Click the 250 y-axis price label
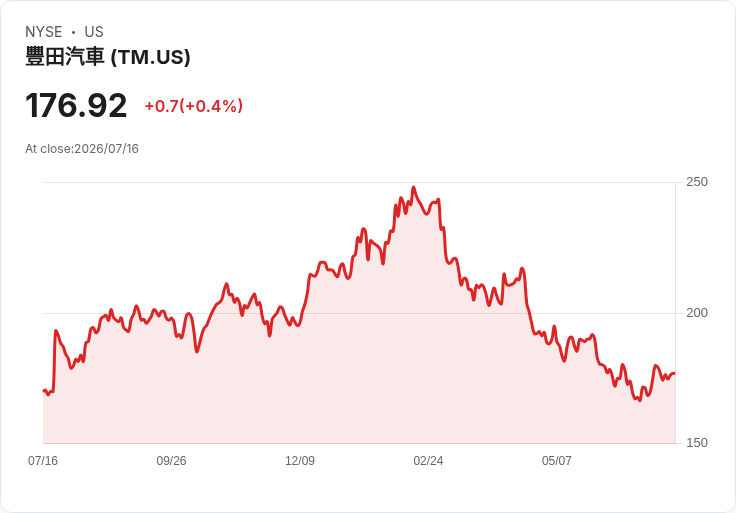This screenshot has width=736, height=513. 697,182
